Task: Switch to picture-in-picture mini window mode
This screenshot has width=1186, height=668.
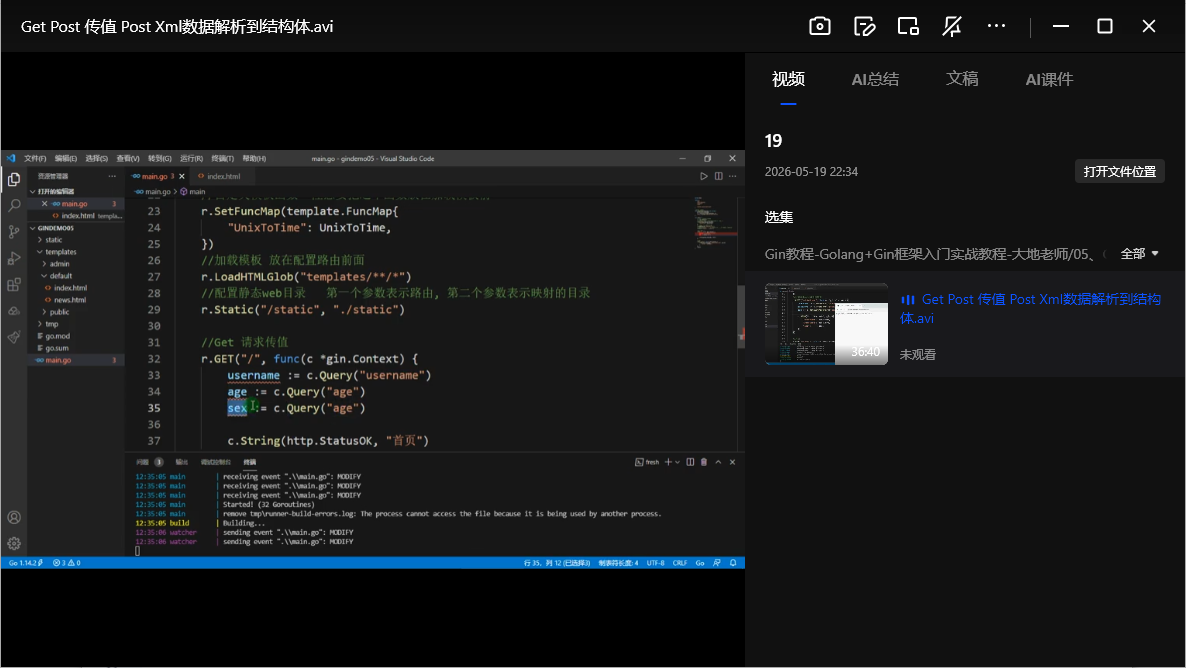Action: (x=908, y=26)
